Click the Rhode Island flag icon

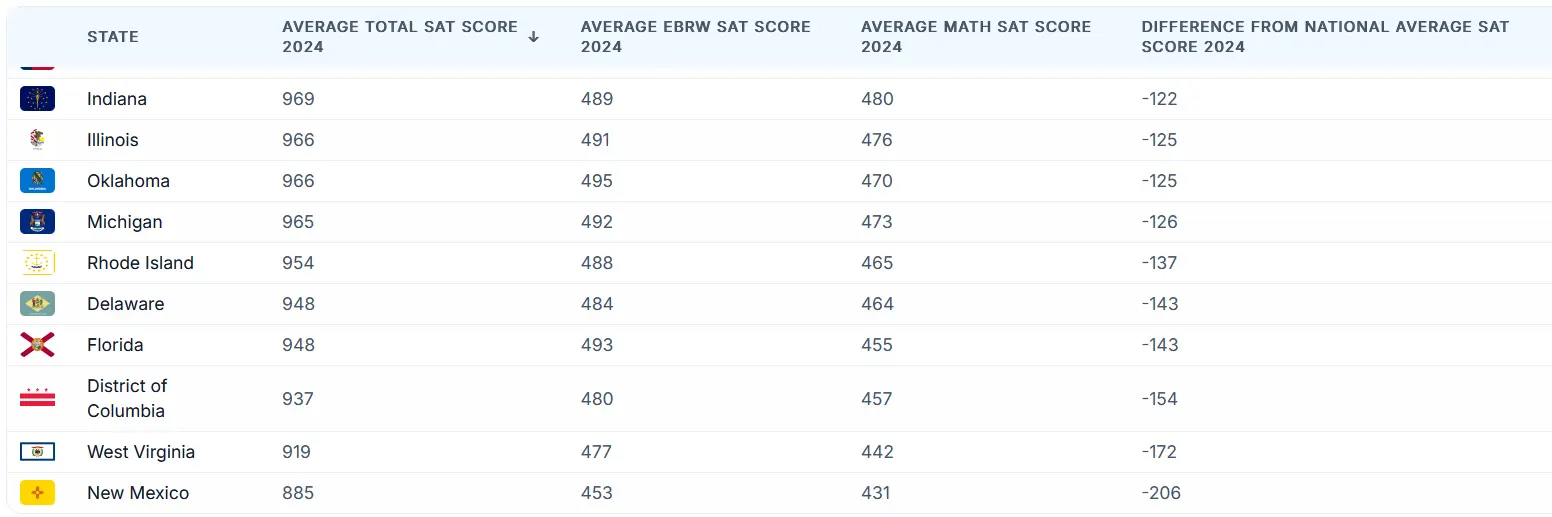click(37, 263)
